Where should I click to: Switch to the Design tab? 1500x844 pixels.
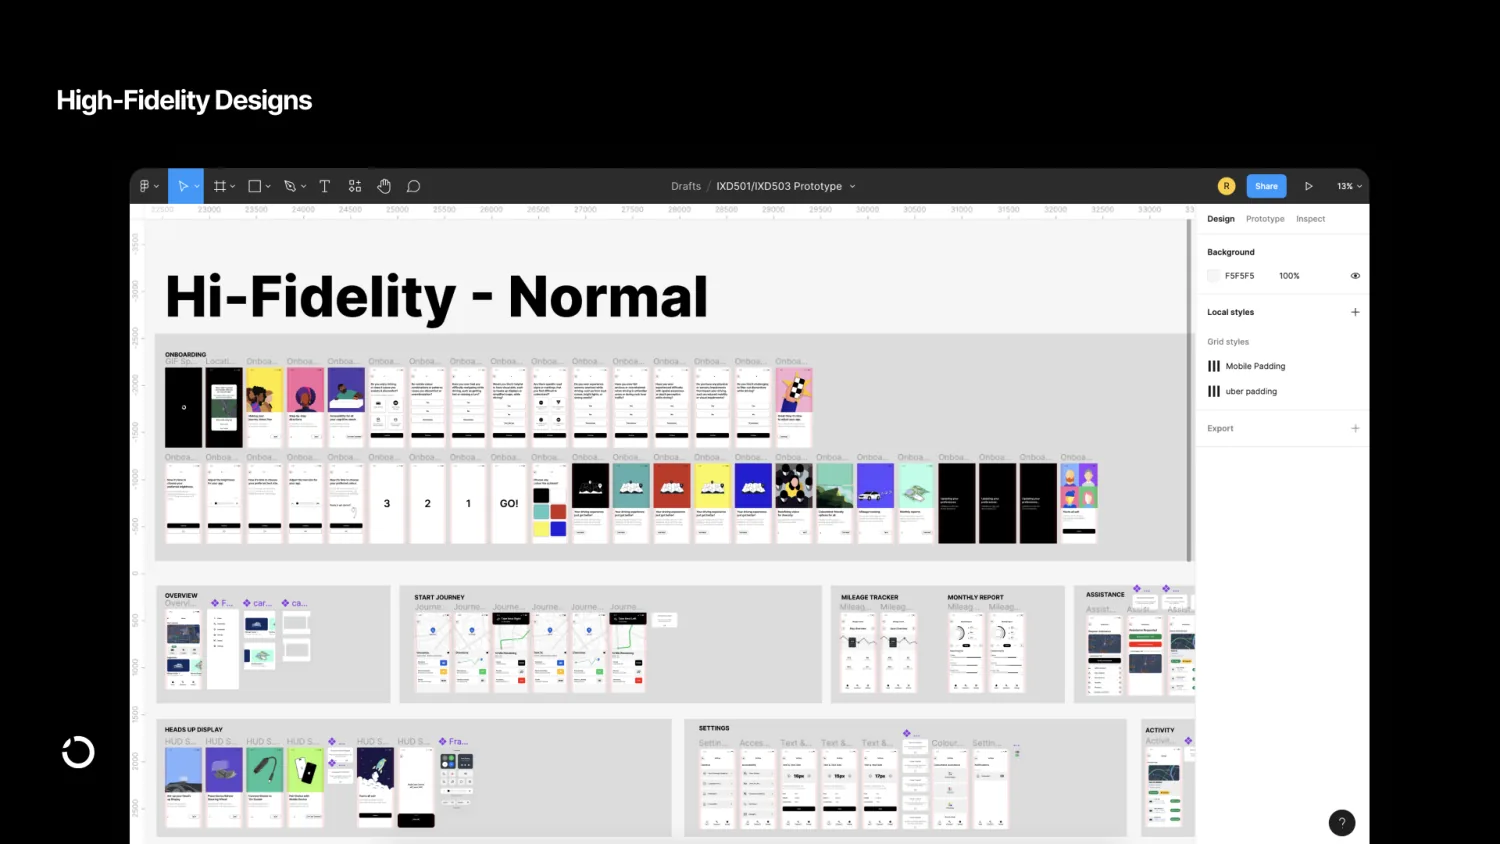(x=1221, y=219)
